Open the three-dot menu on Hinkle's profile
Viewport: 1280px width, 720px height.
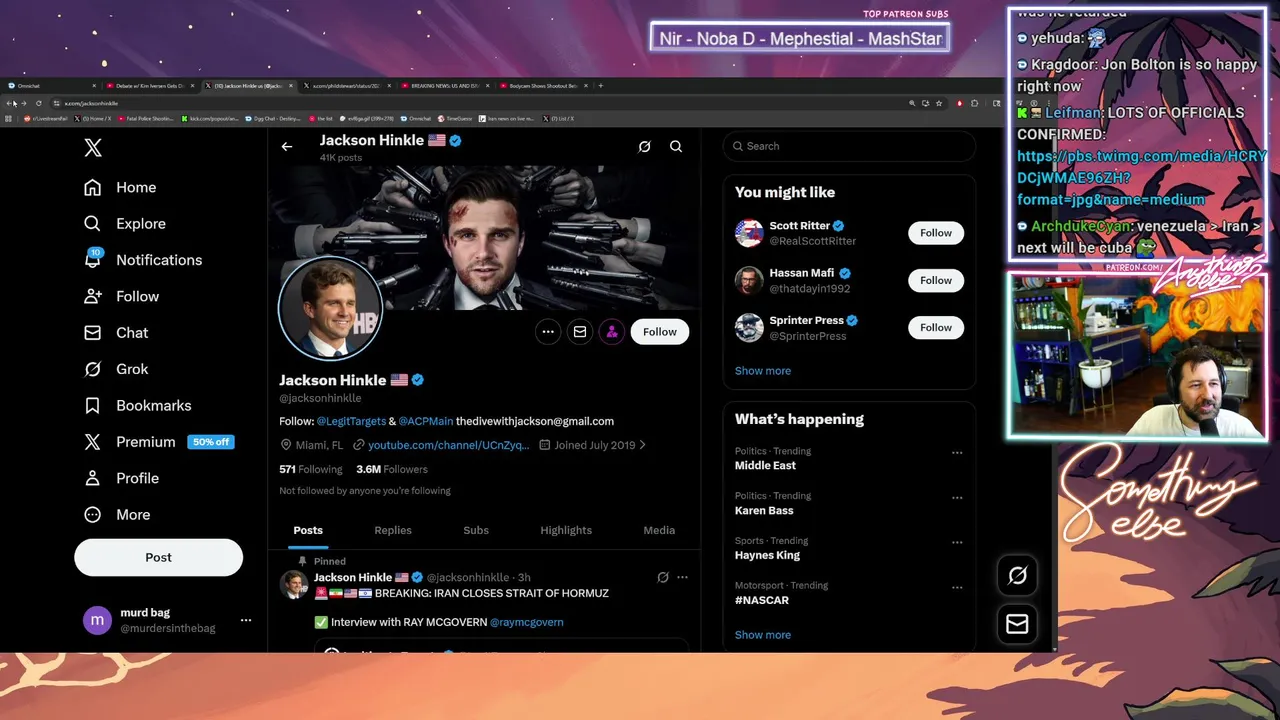click(548, 332)
